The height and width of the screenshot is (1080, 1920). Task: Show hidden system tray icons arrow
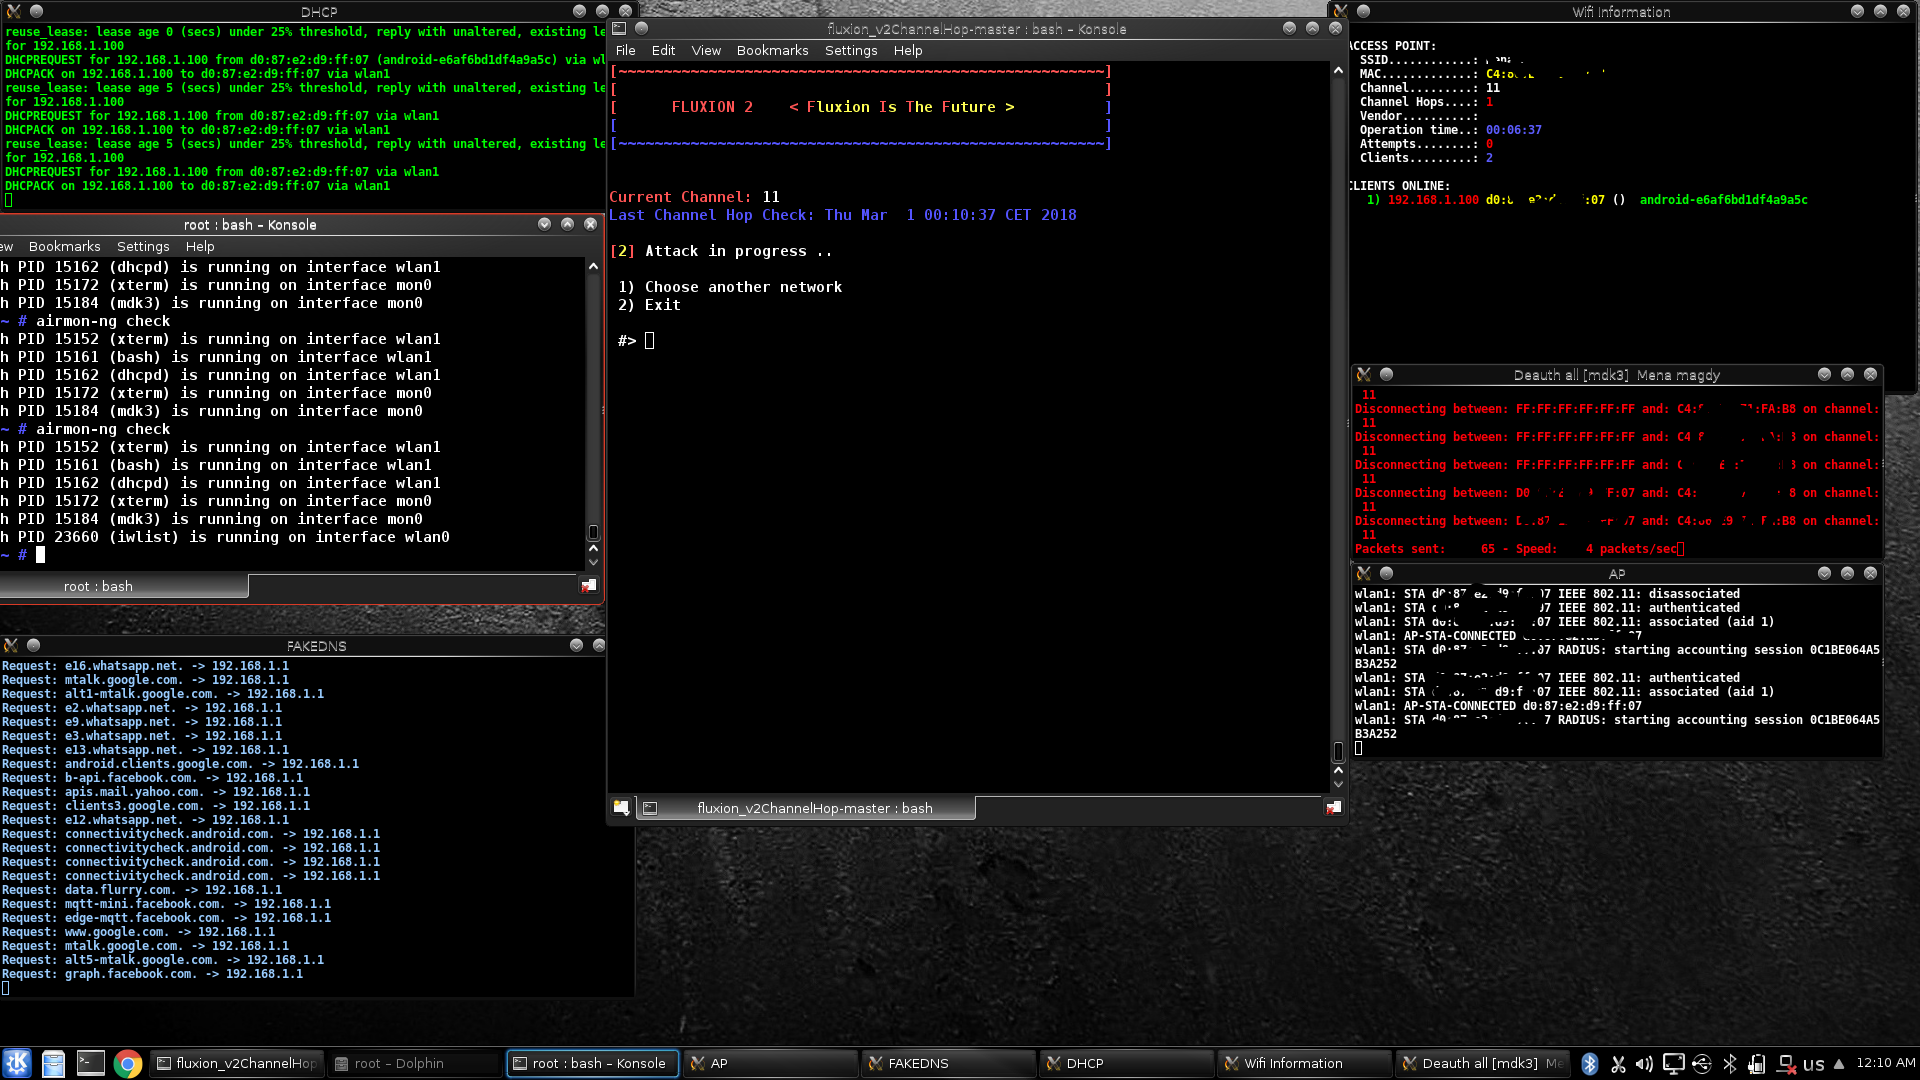1839,1064
